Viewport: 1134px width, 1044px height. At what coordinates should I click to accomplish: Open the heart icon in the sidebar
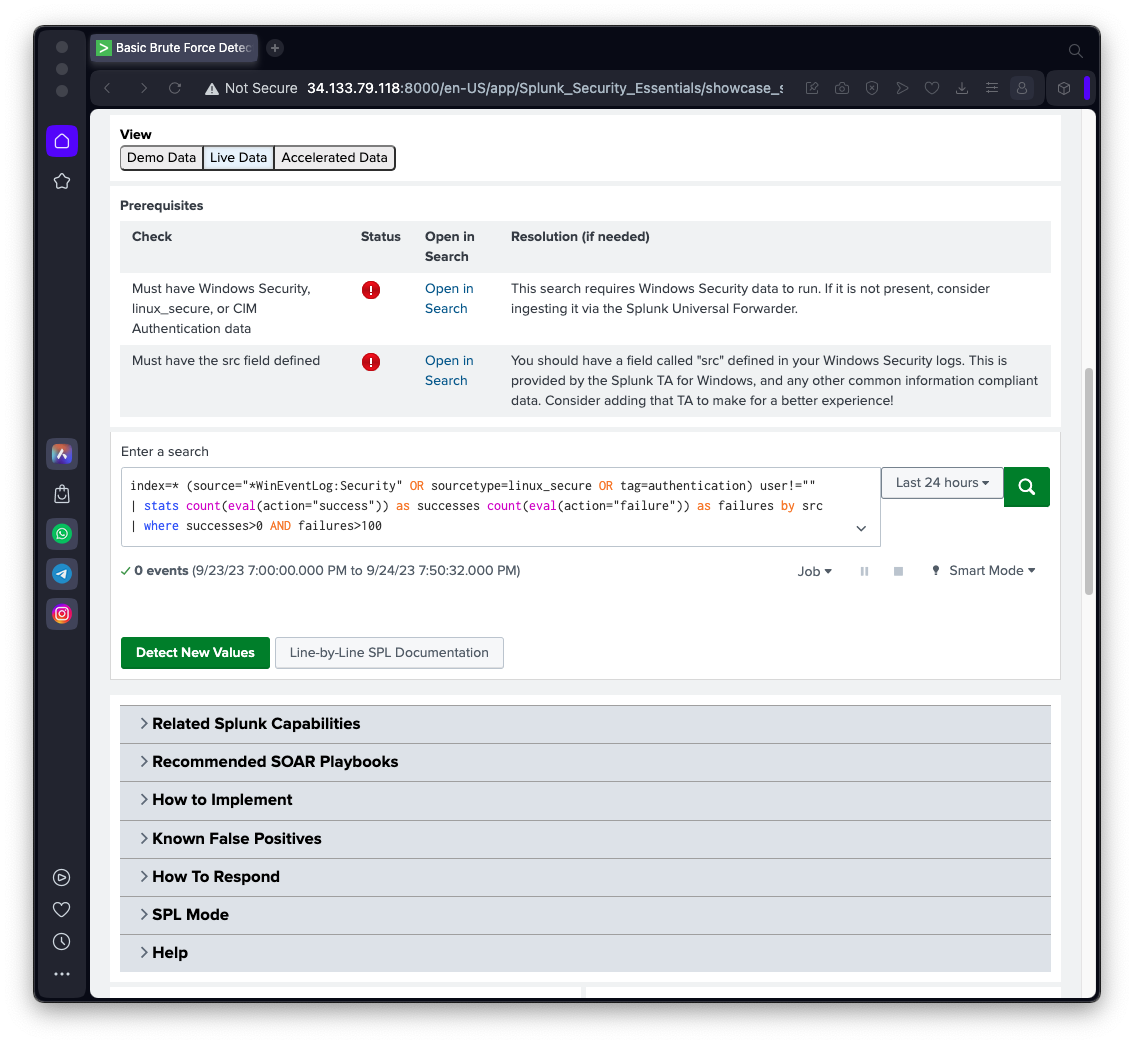(x=61, y=910)
